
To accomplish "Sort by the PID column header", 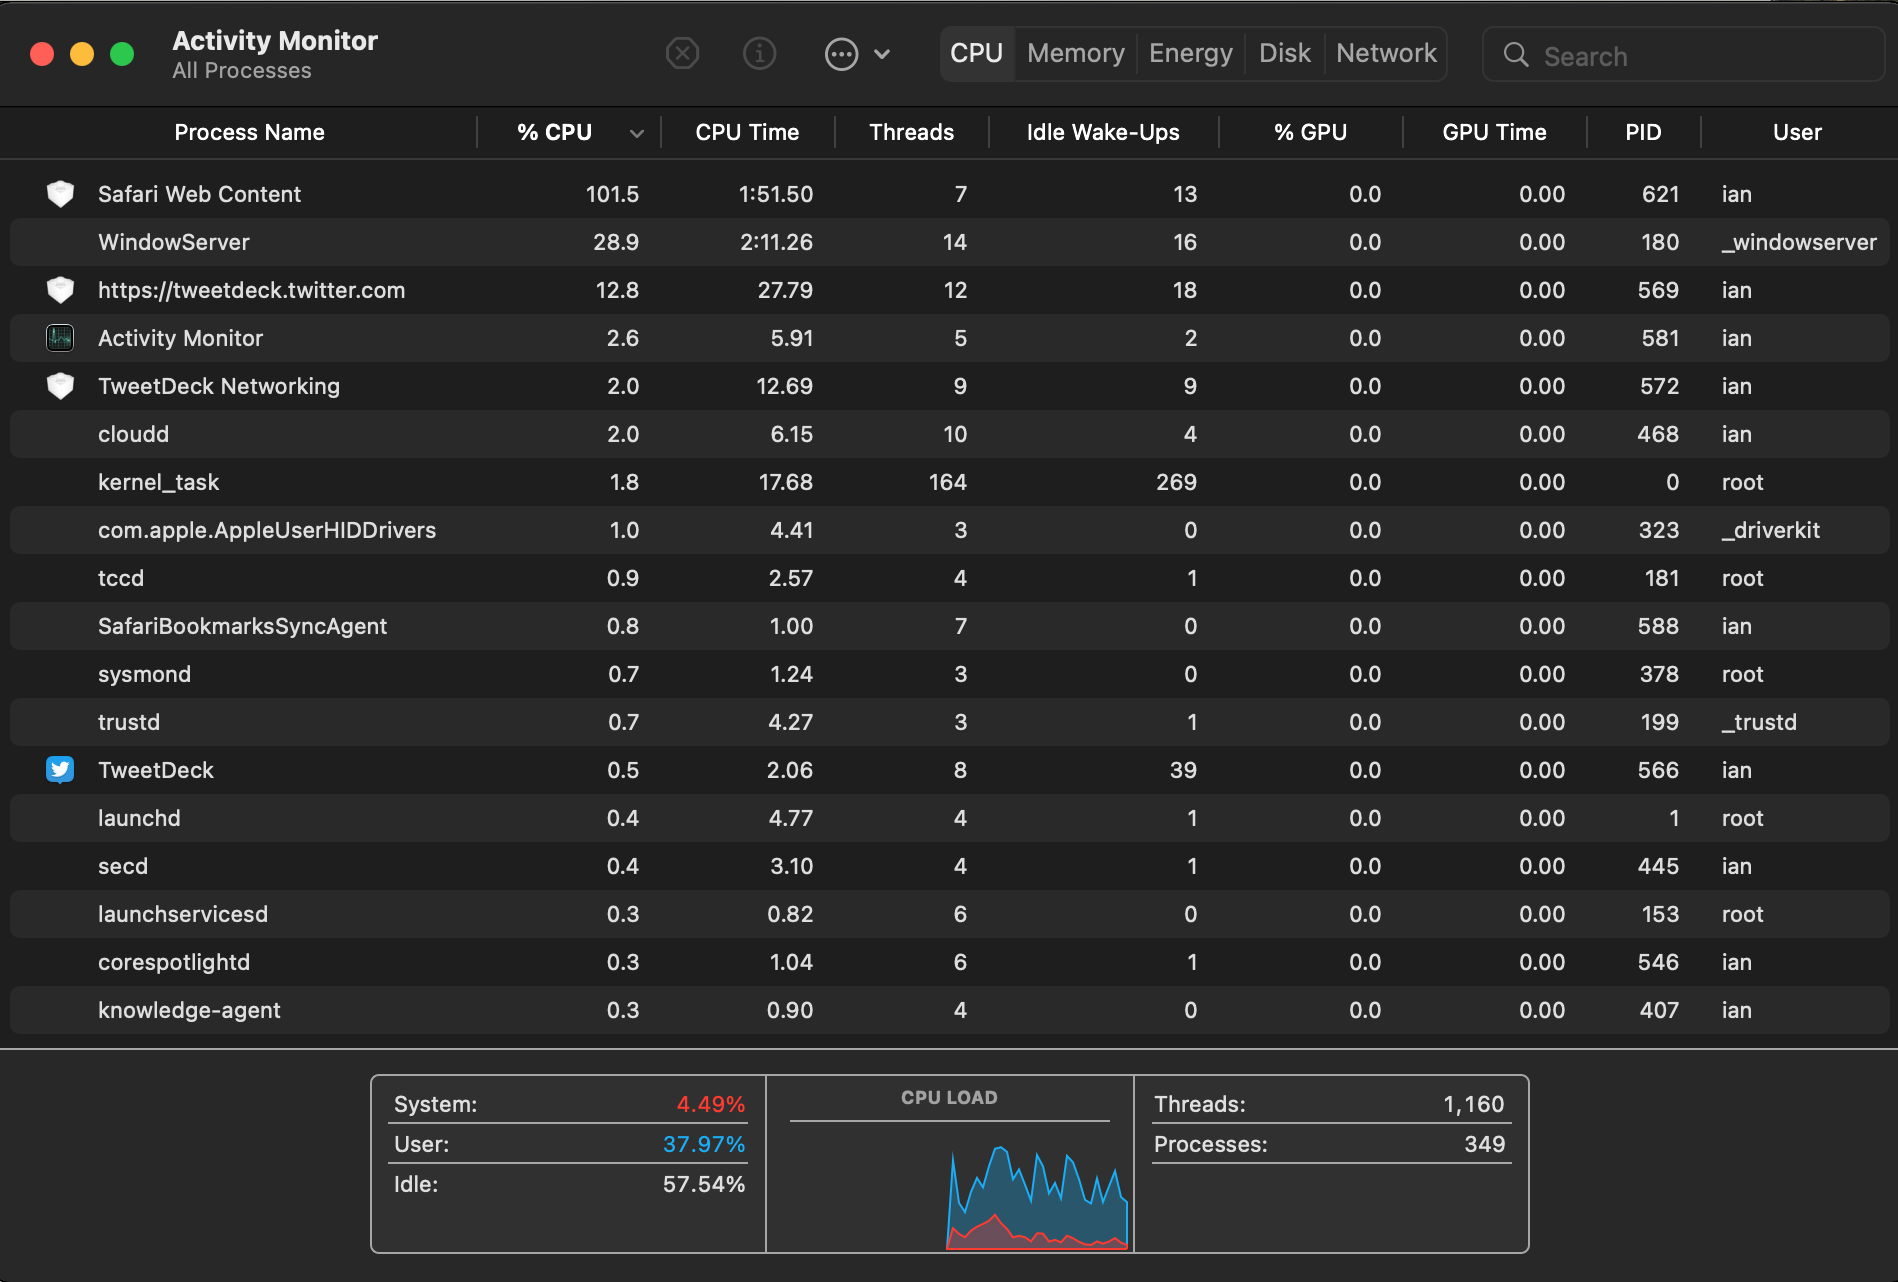I will coord(1642,132).
